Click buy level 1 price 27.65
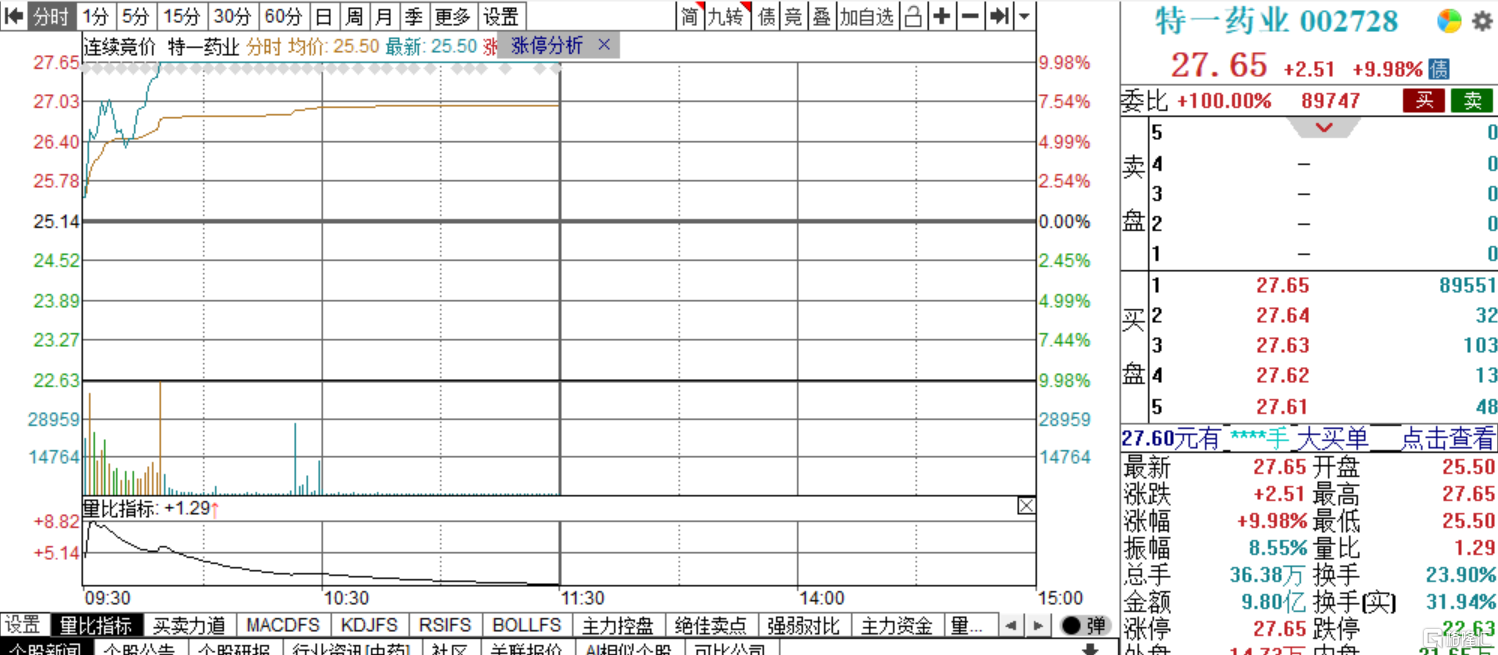 coord(1283,286)
